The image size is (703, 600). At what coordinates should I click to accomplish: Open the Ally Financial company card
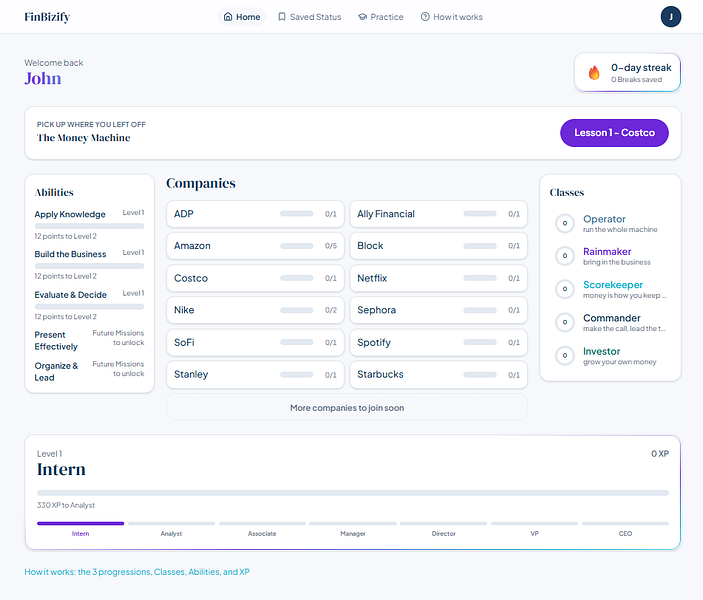438,214
